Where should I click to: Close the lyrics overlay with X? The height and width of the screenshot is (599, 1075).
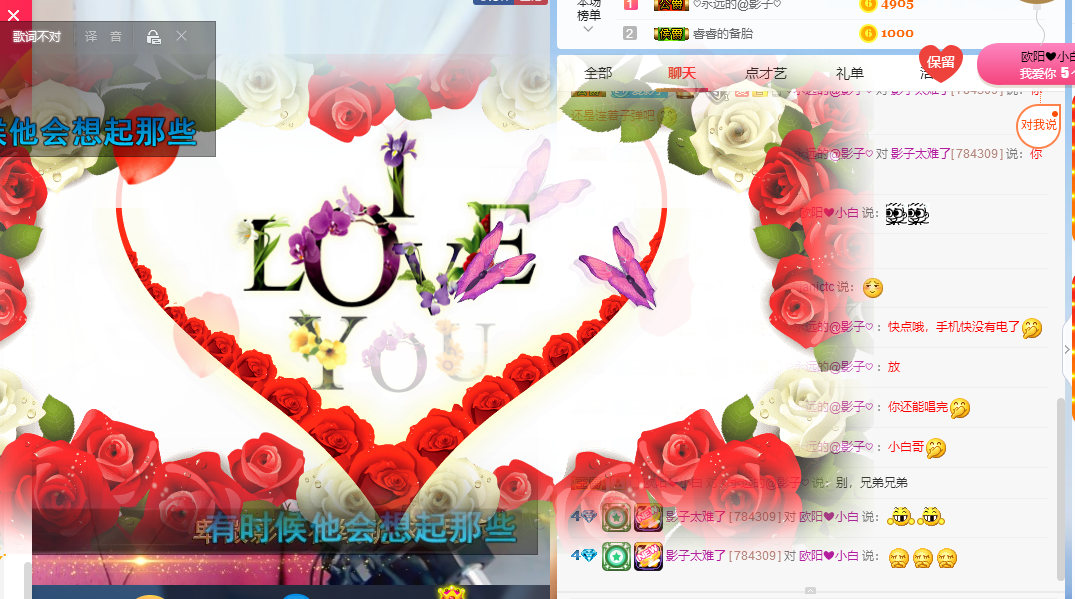(181, 36)
